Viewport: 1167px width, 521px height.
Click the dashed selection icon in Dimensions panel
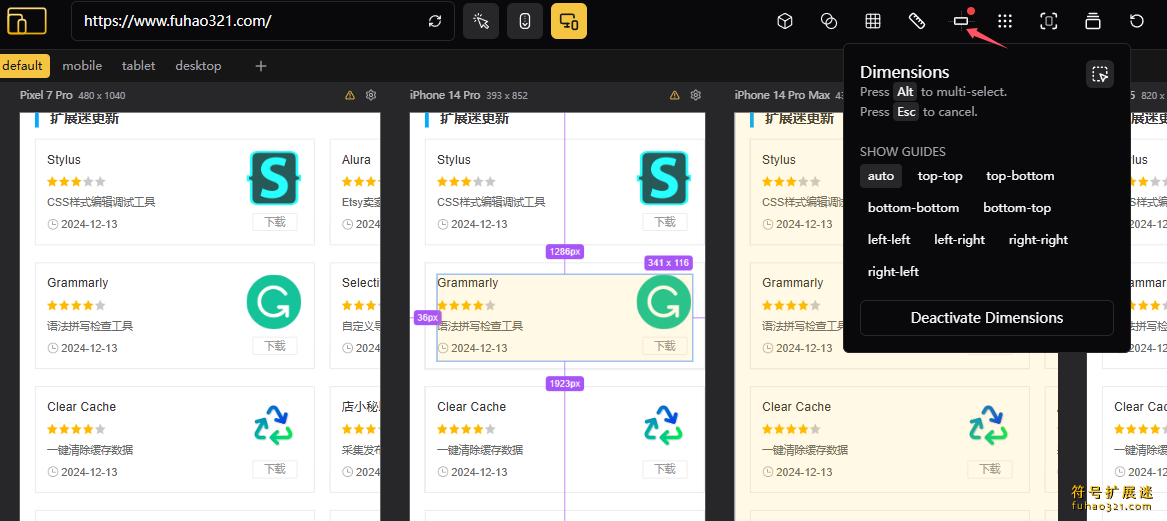[1099, 74]
